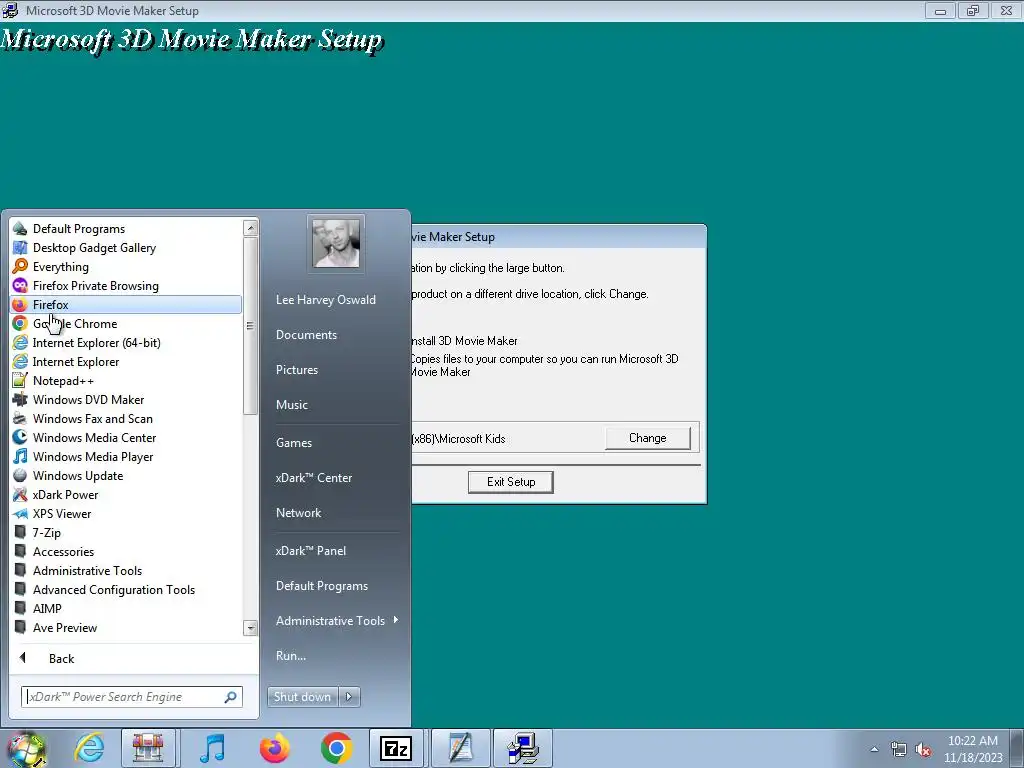Click Exit Setup button
Image resolution: width=1024 pixels, height=768 pixels.
tap(511, 482)
